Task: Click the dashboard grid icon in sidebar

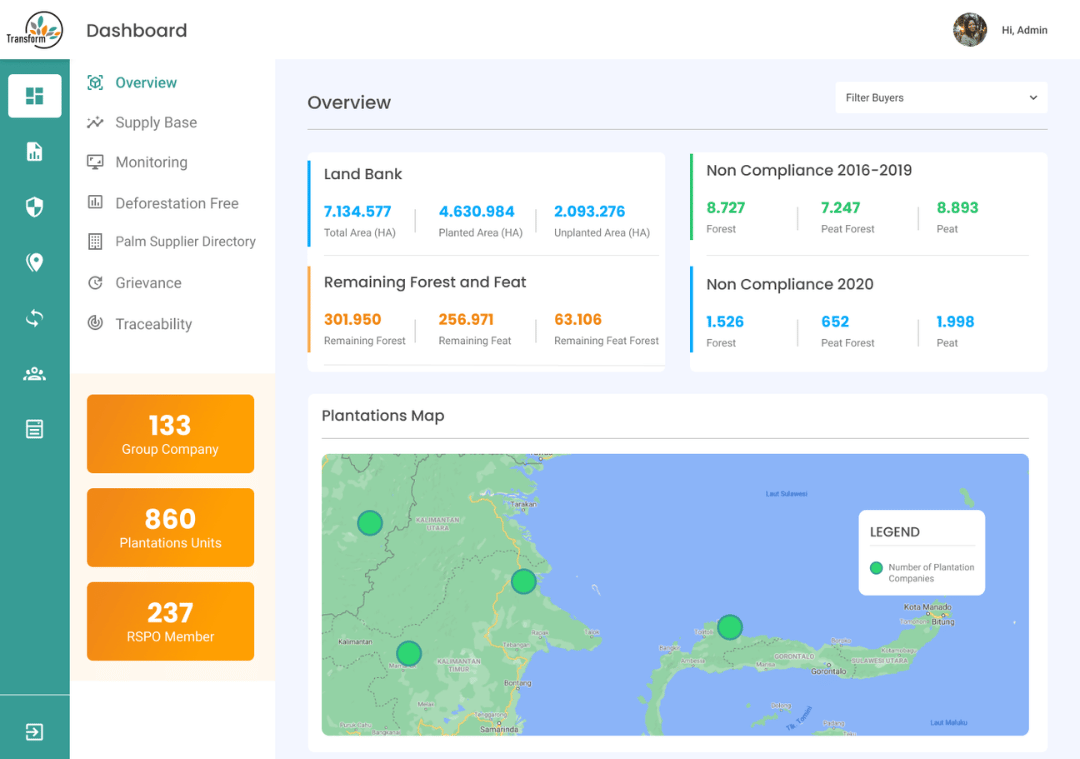Action: tap(35, 96)
